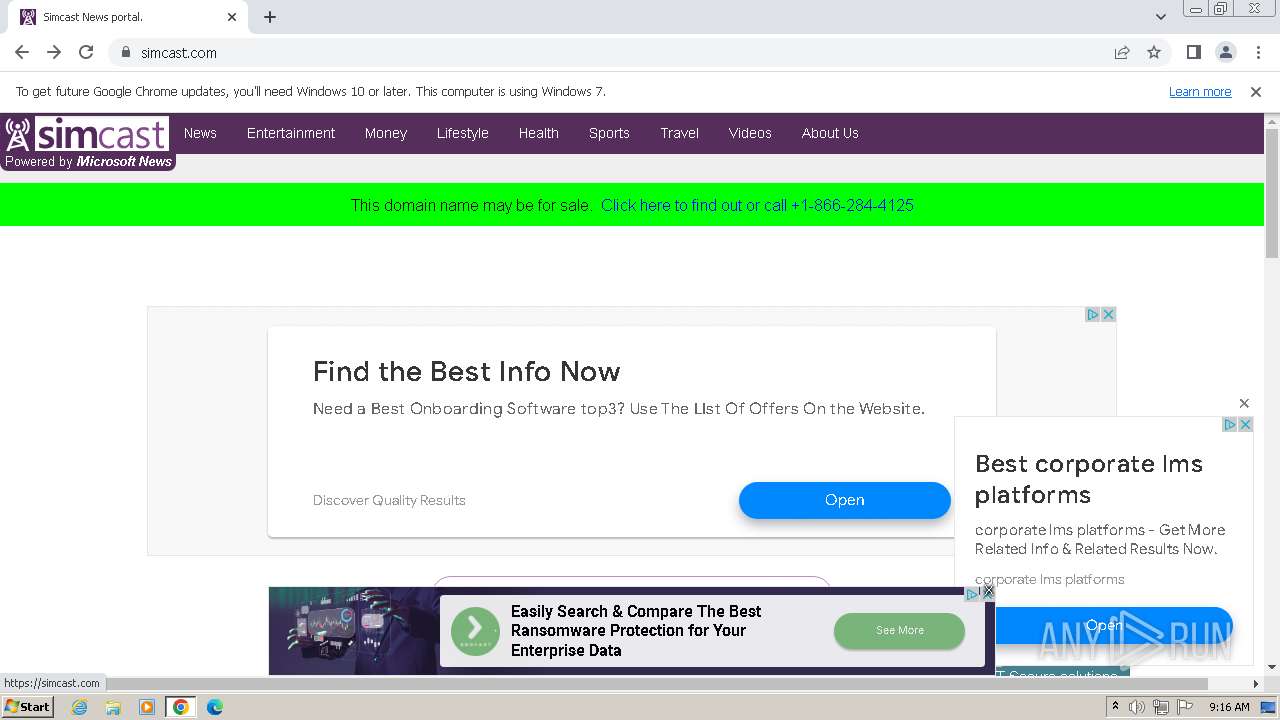Close the ransomware protection banner ad

pyautogui.click(x=988, y=592)
